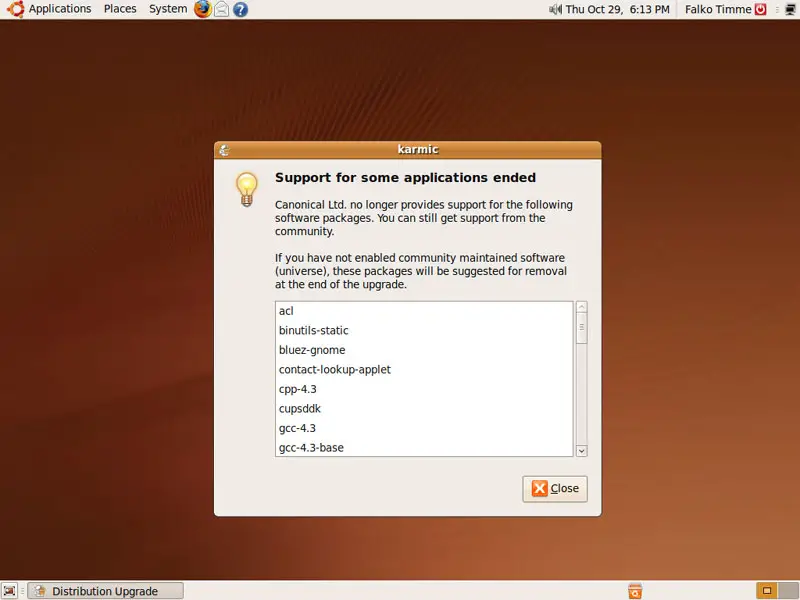This screenshot has width=800, height=600.
Task: Click scroll up arrow of package list
Action: pyautogui.click(x=582, y=307)
